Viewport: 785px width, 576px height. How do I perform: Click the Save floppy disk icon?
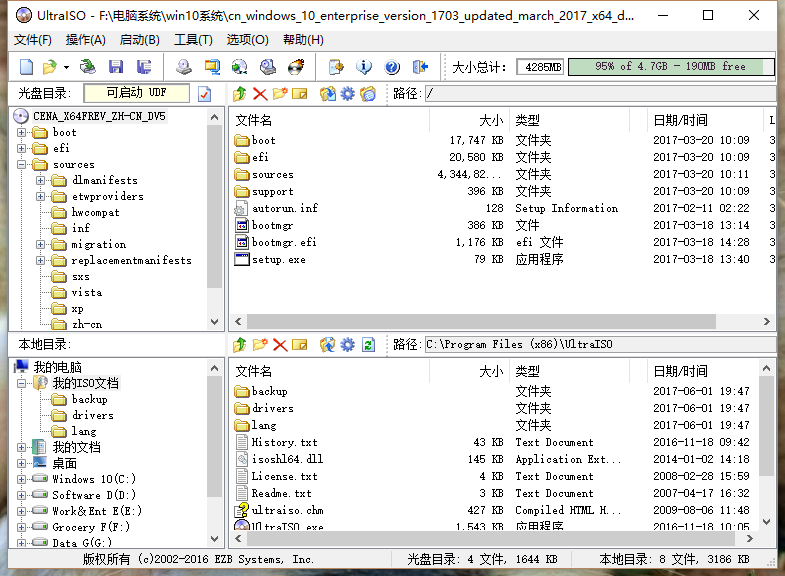point(116,67)
